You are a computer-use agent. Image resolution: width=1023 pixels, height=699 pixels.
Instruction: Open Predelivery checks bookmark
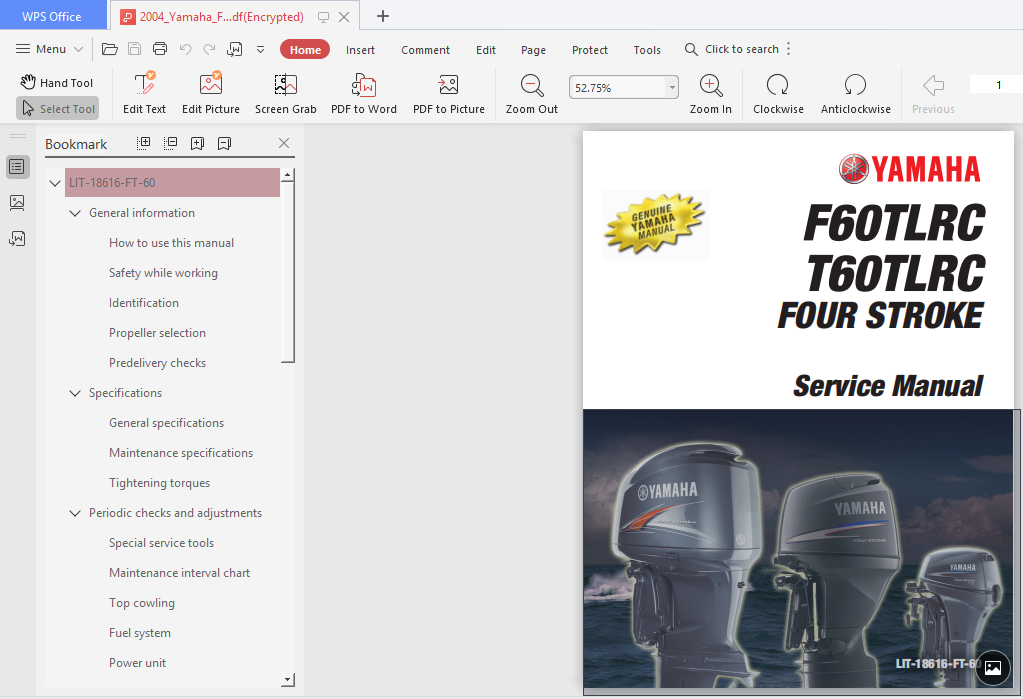[157, 363]
